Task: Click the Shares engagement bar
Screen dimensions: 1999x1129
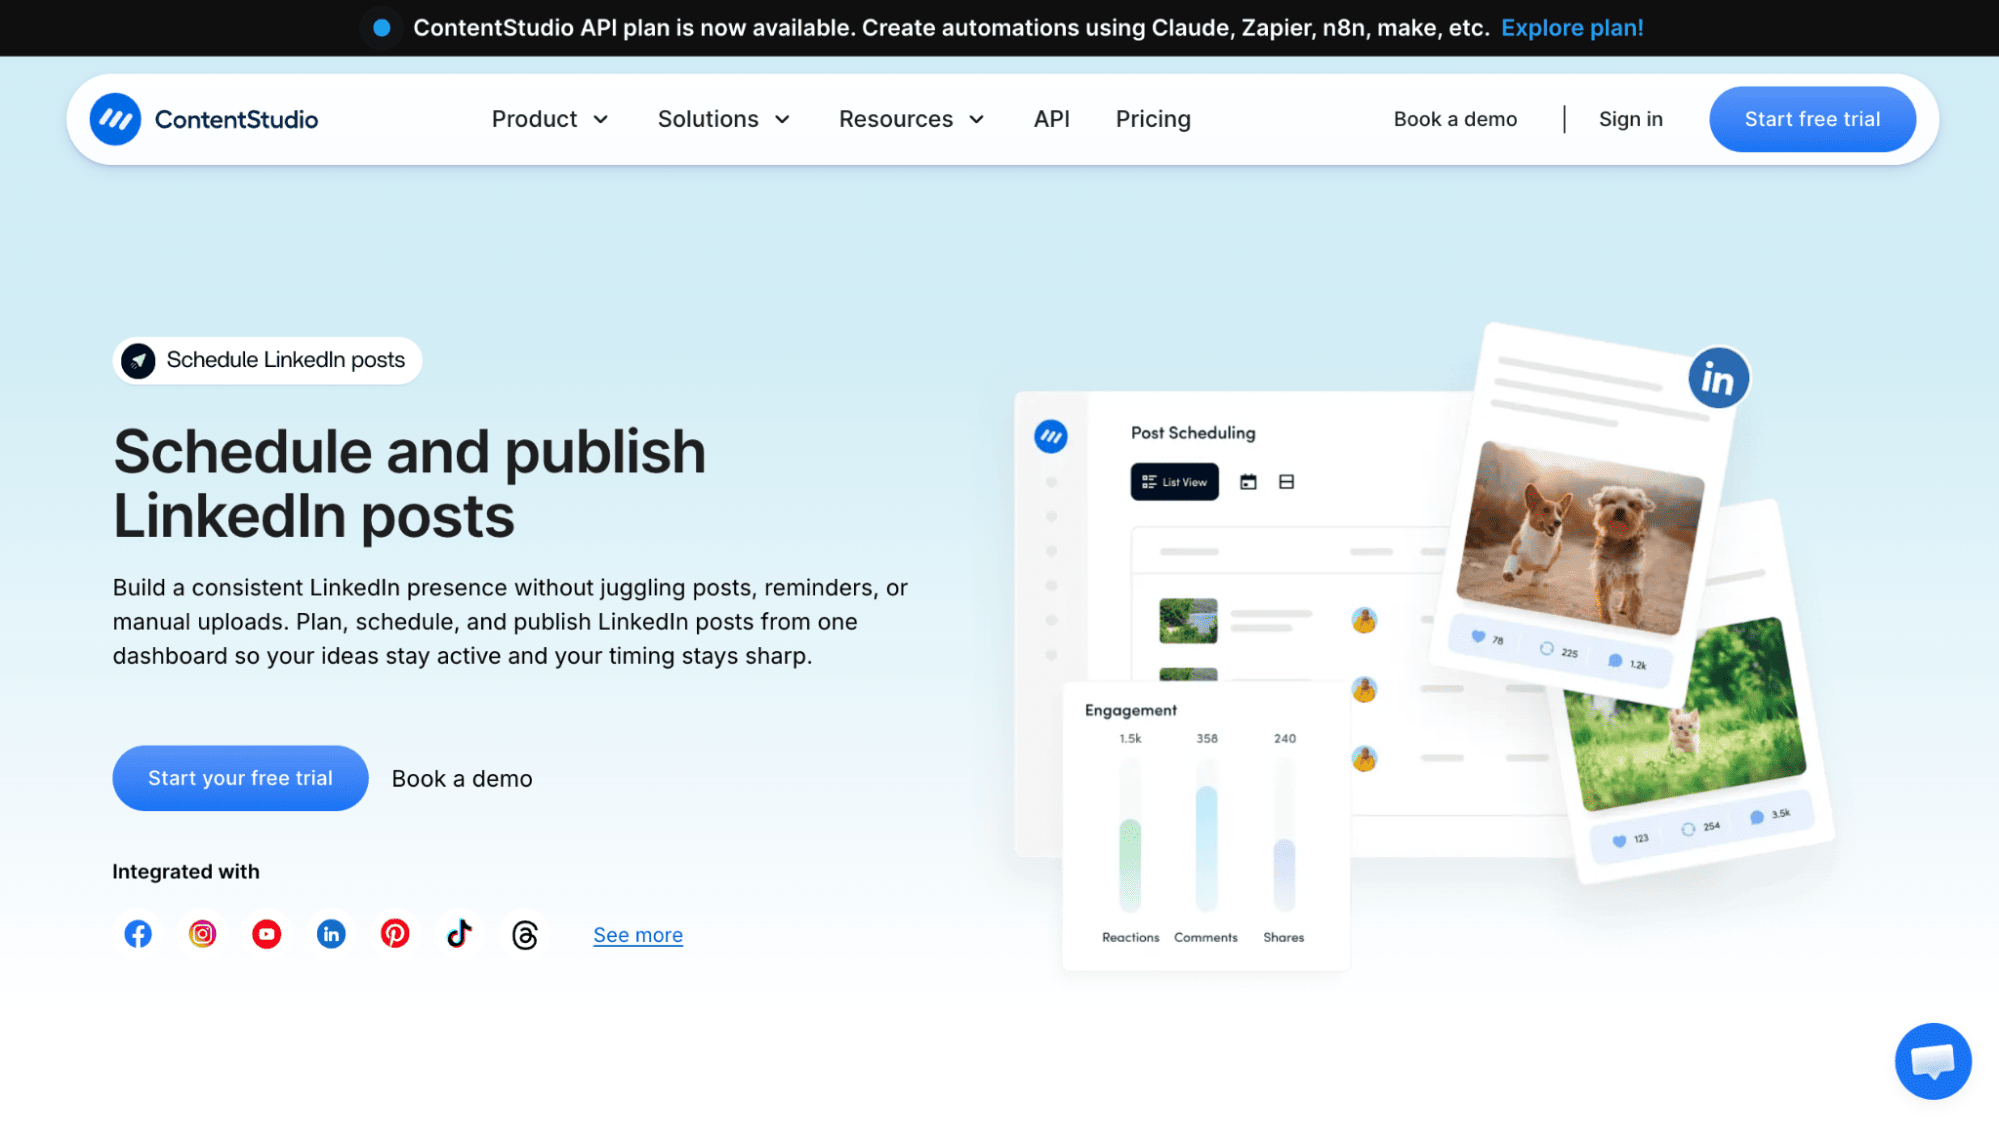Action: 1284,835
